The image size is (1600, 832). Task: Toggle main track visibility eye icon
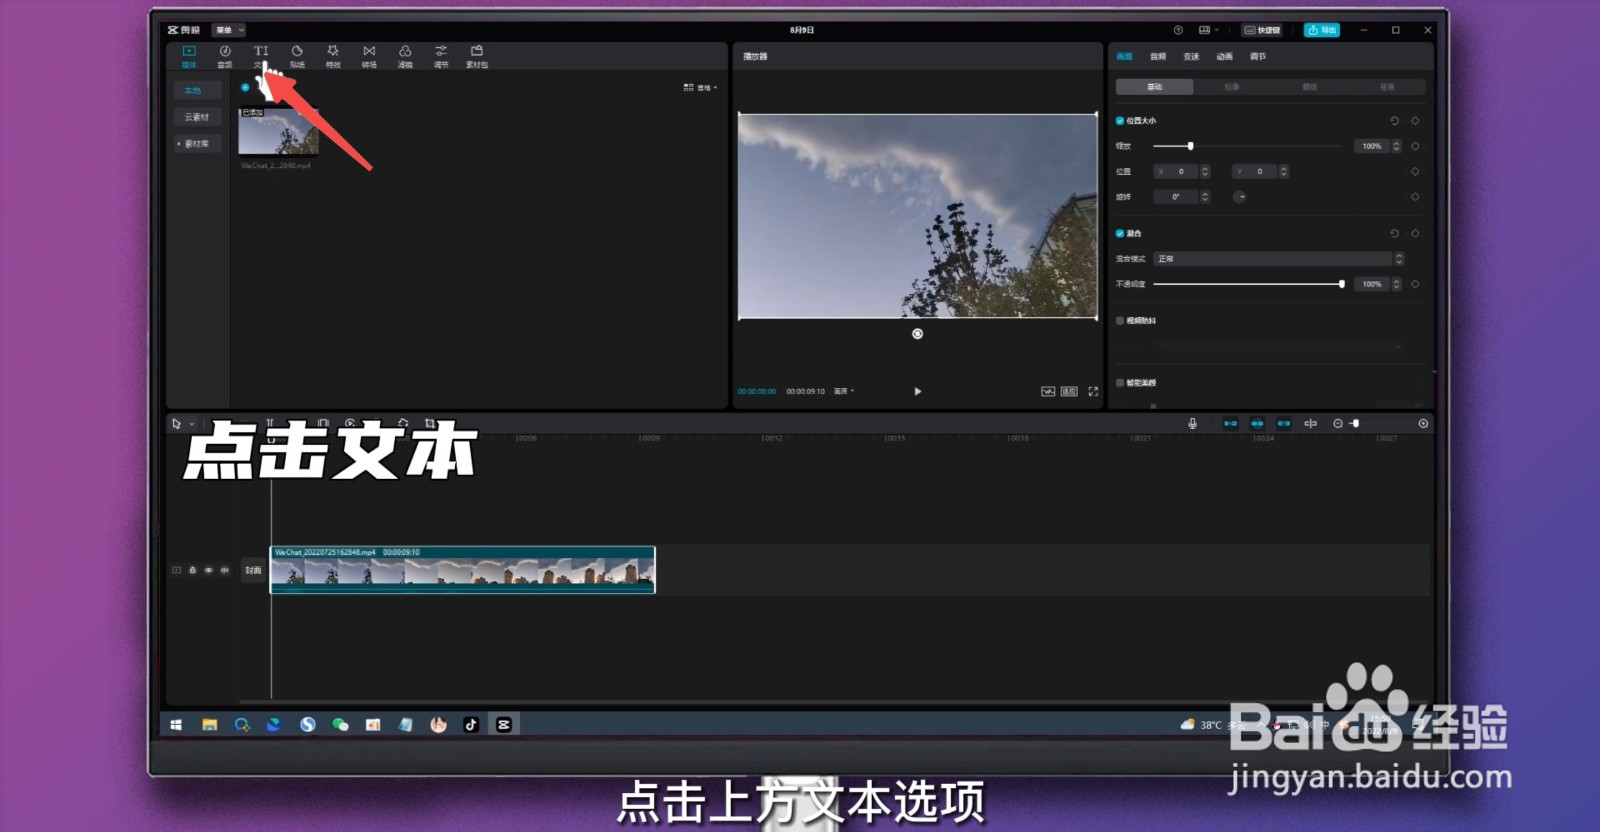click(x=209, y=570)
